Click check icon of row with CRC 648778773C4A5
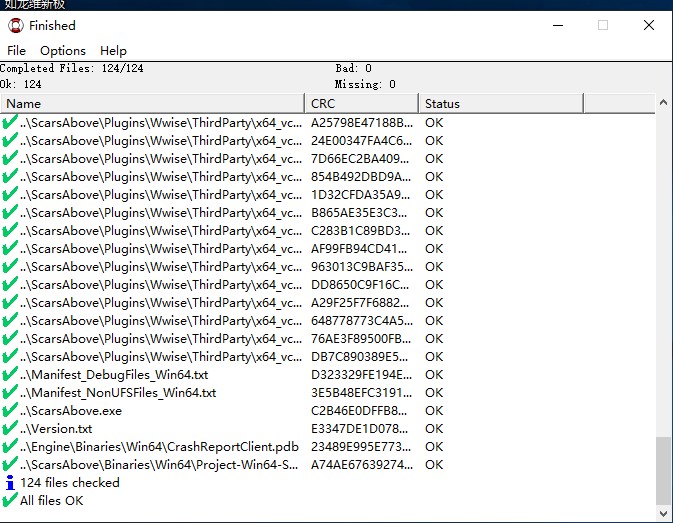This screenshot has width=673, height=523. pyautogui.click(x=9, y=321)
